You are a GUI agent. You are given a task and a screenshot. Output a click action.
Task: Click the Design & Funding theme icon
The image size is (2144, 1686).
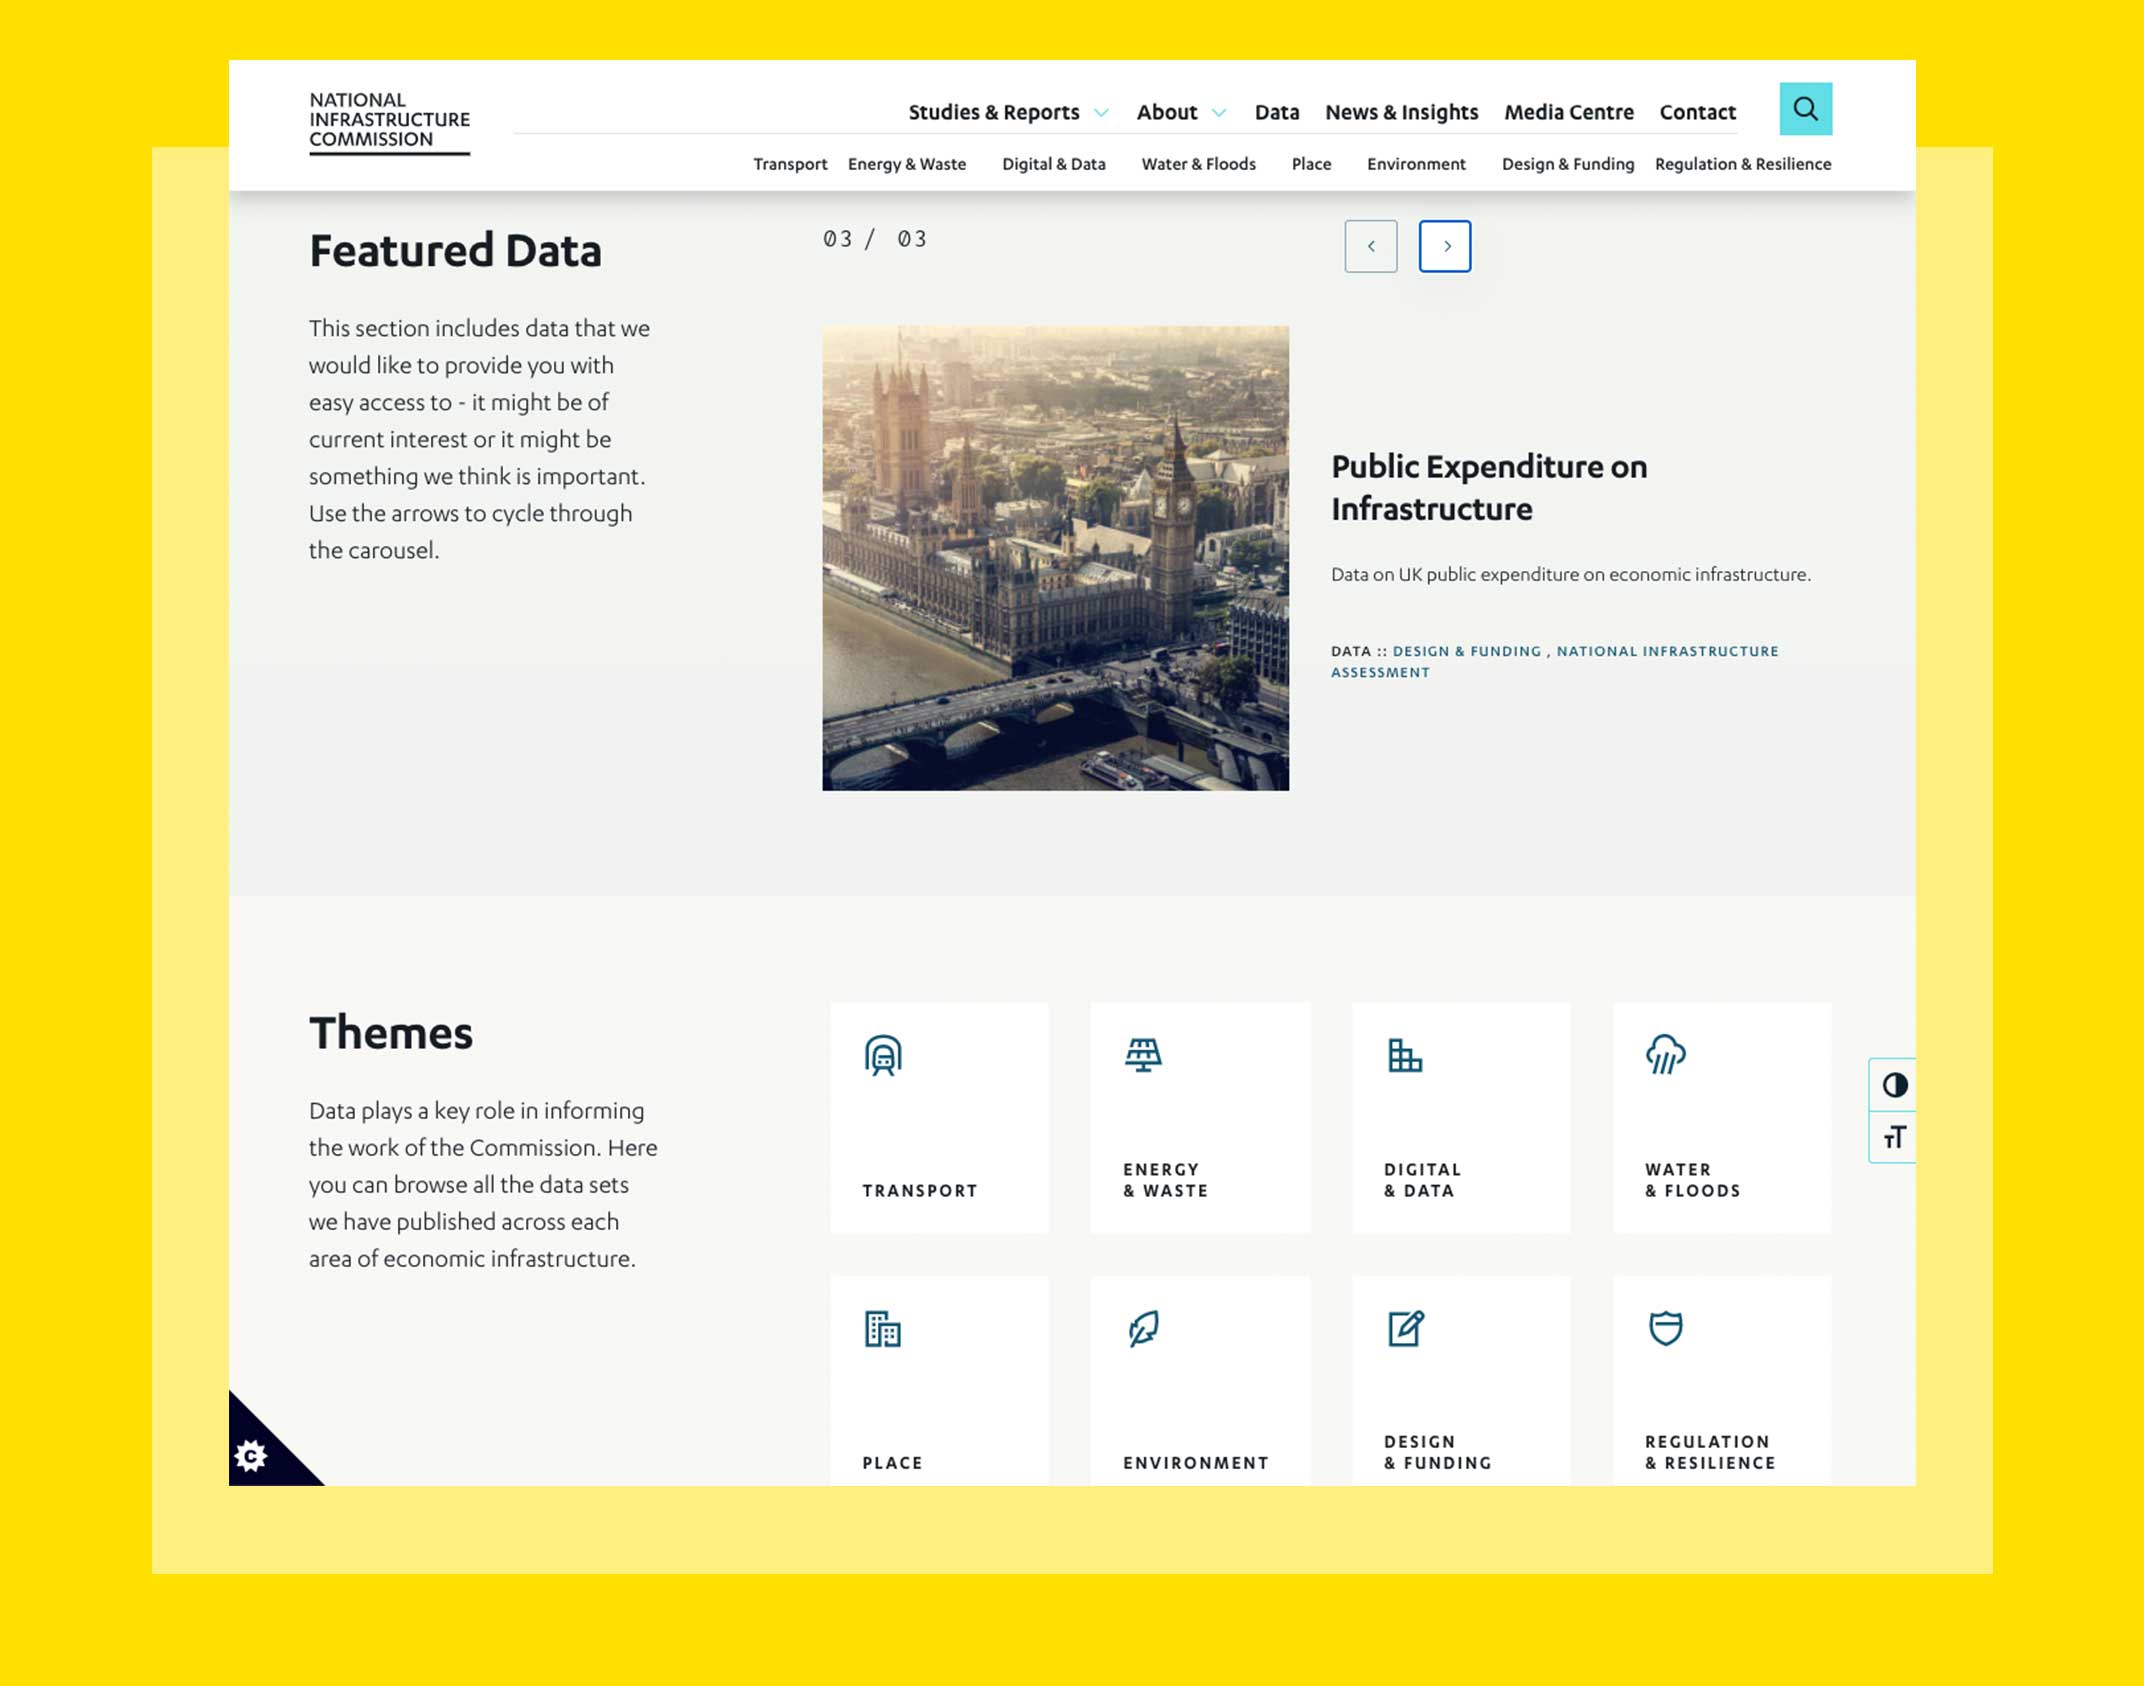pyautogui.click(x=1406, y=1326)
